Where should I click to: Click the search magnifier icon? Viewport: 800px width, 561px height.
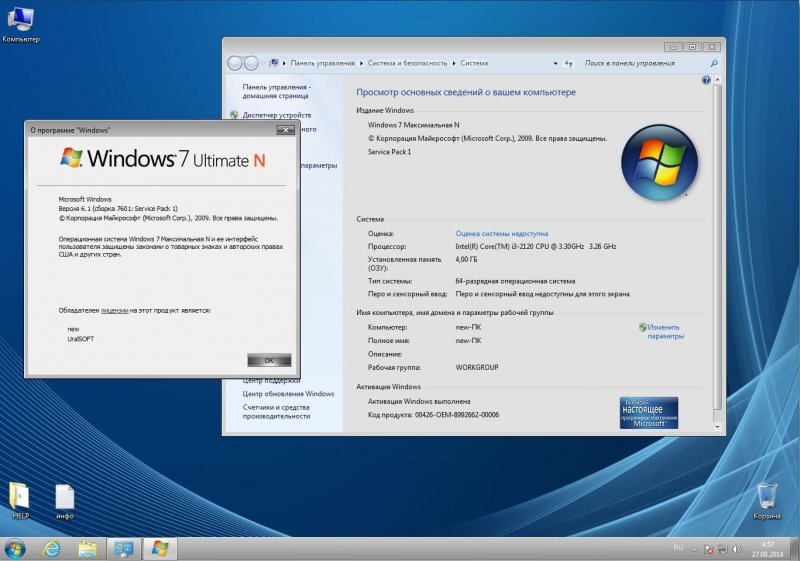pyautogui.click(x=714, y=64)
